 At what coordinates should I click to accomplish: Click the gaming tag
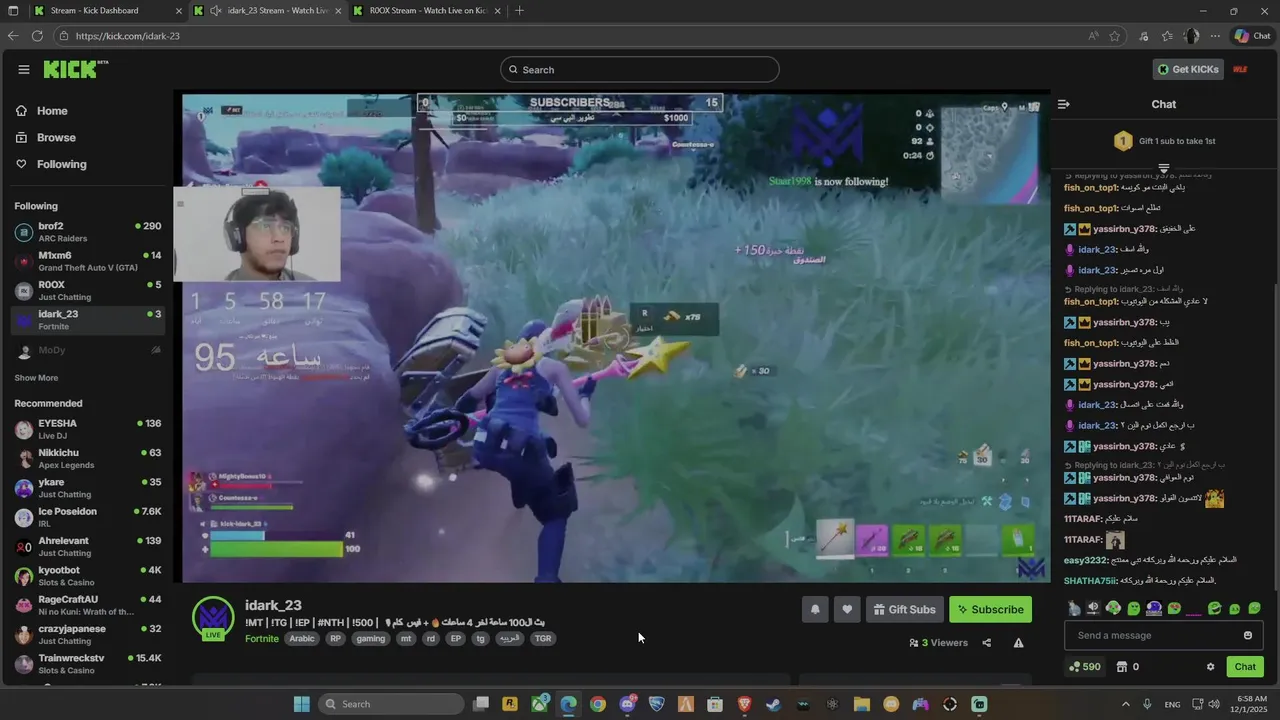(x=370, y=639)
